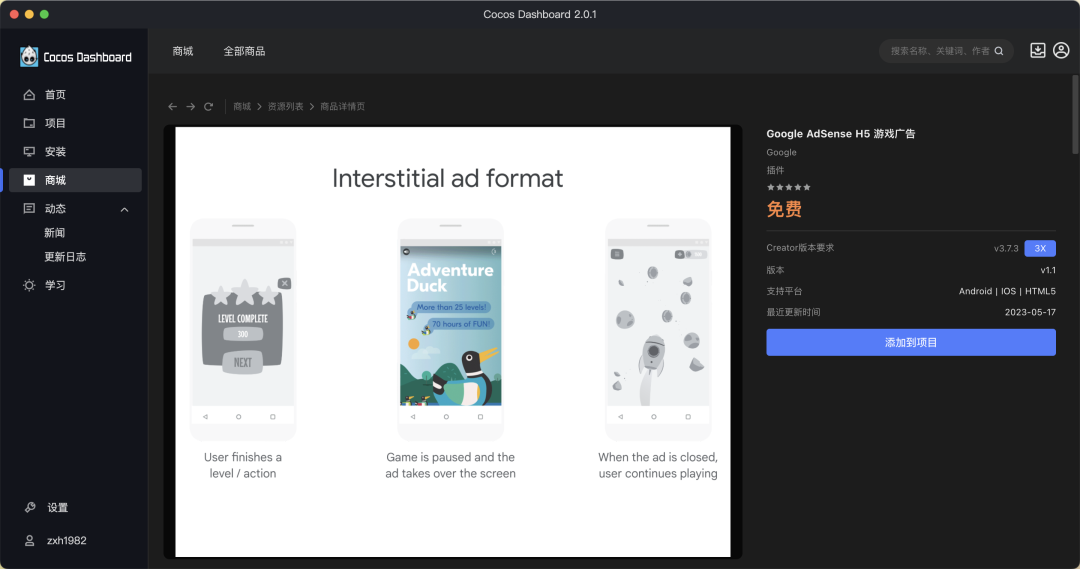This screenshot has height=569, width=1080.
Task: Click the Google publisher name
Action: 781,152
